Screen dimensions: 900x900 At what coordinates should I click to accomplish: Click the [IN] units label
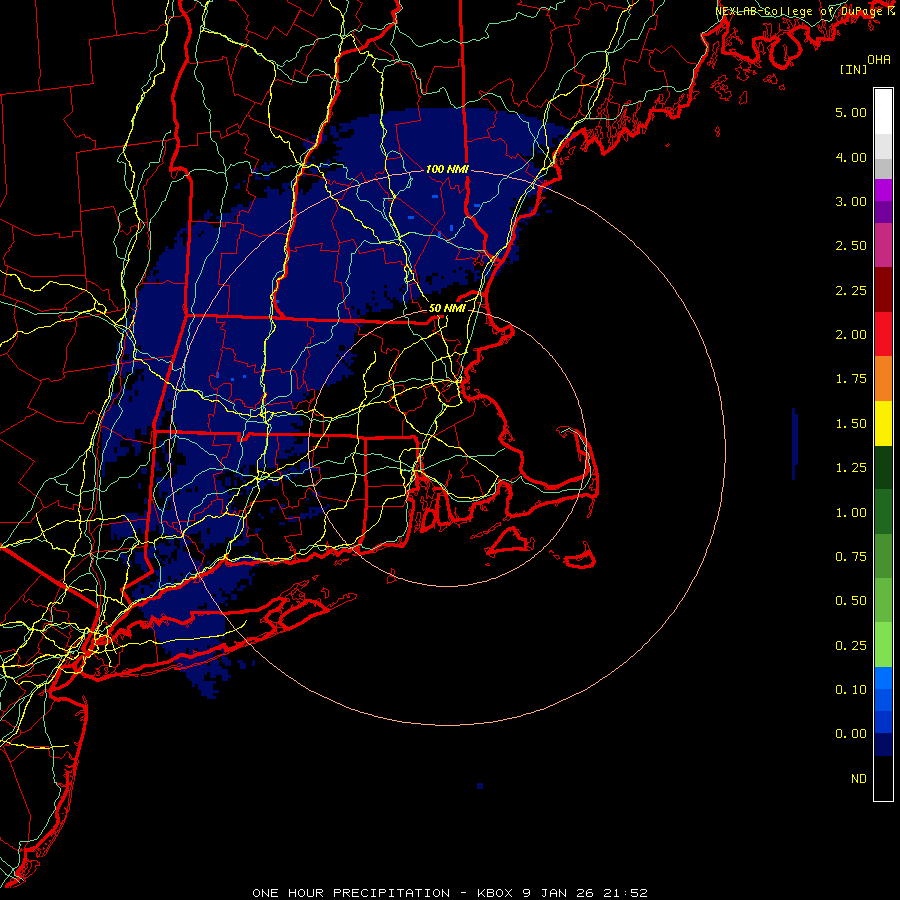853,69
